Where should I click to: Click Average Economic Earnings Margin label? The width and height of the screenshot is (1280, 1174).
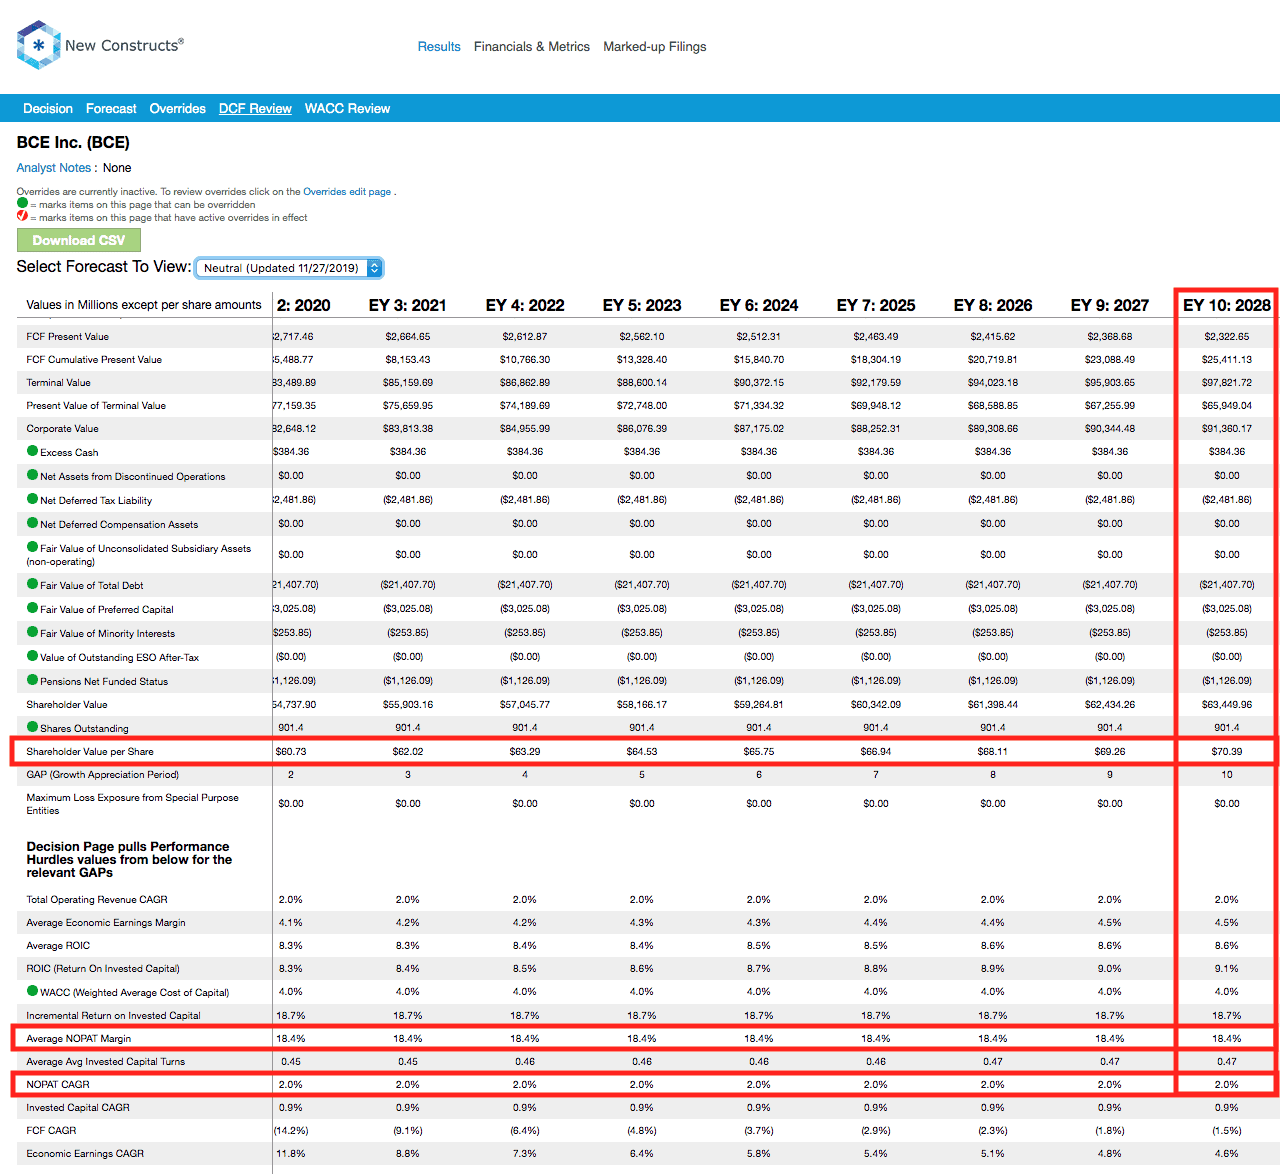pos(106,922)
